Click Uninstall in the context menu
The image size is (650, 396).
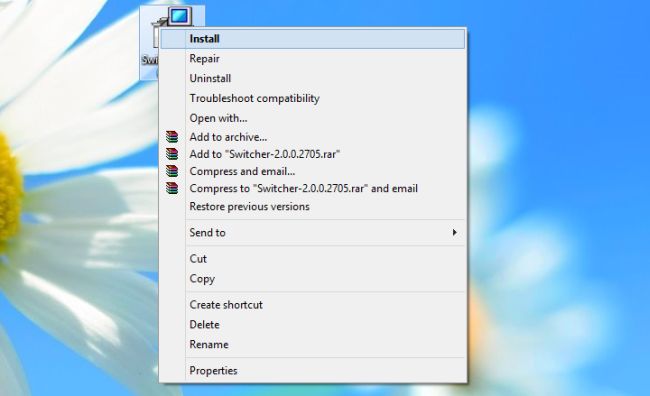coord(313,78)
